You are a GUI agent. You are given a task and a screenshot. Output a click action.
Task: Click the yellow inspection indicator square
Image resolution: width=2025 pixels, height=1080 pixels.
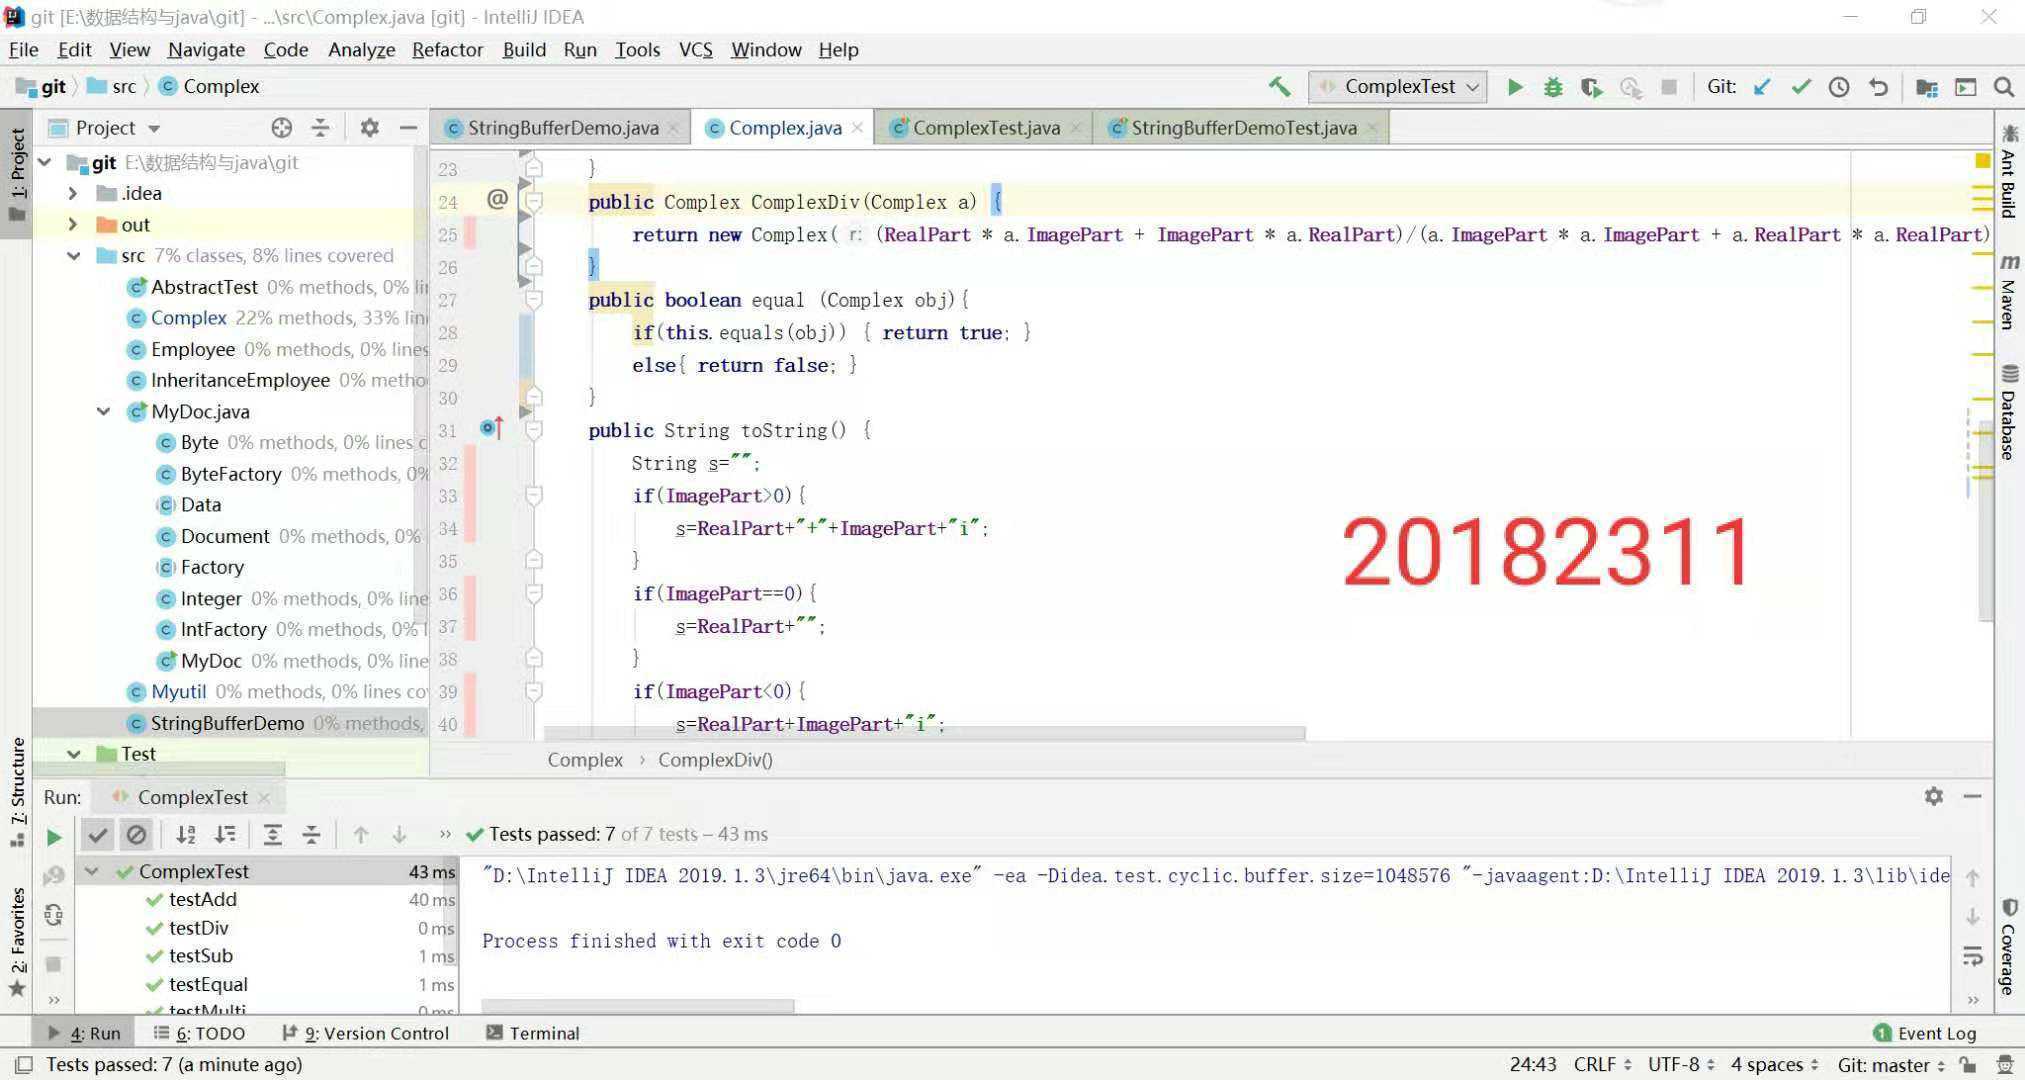1983,161
